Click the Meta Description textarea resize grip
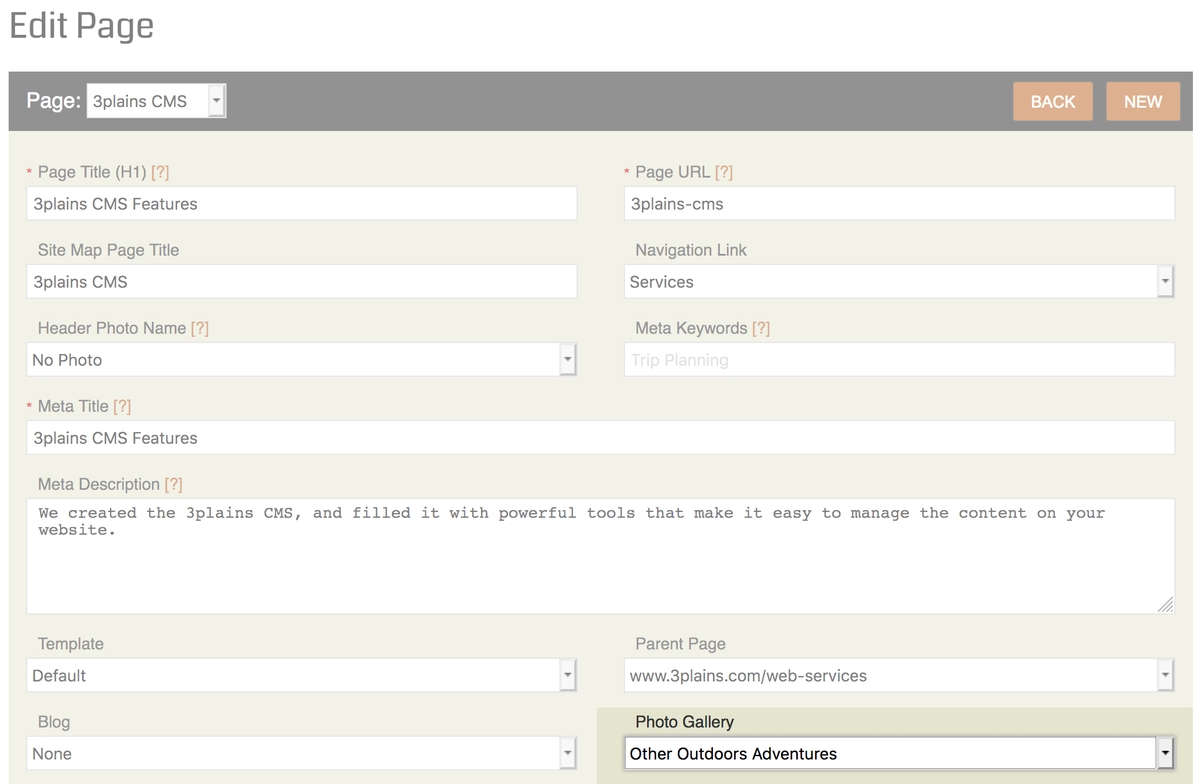 (1165, 604)
